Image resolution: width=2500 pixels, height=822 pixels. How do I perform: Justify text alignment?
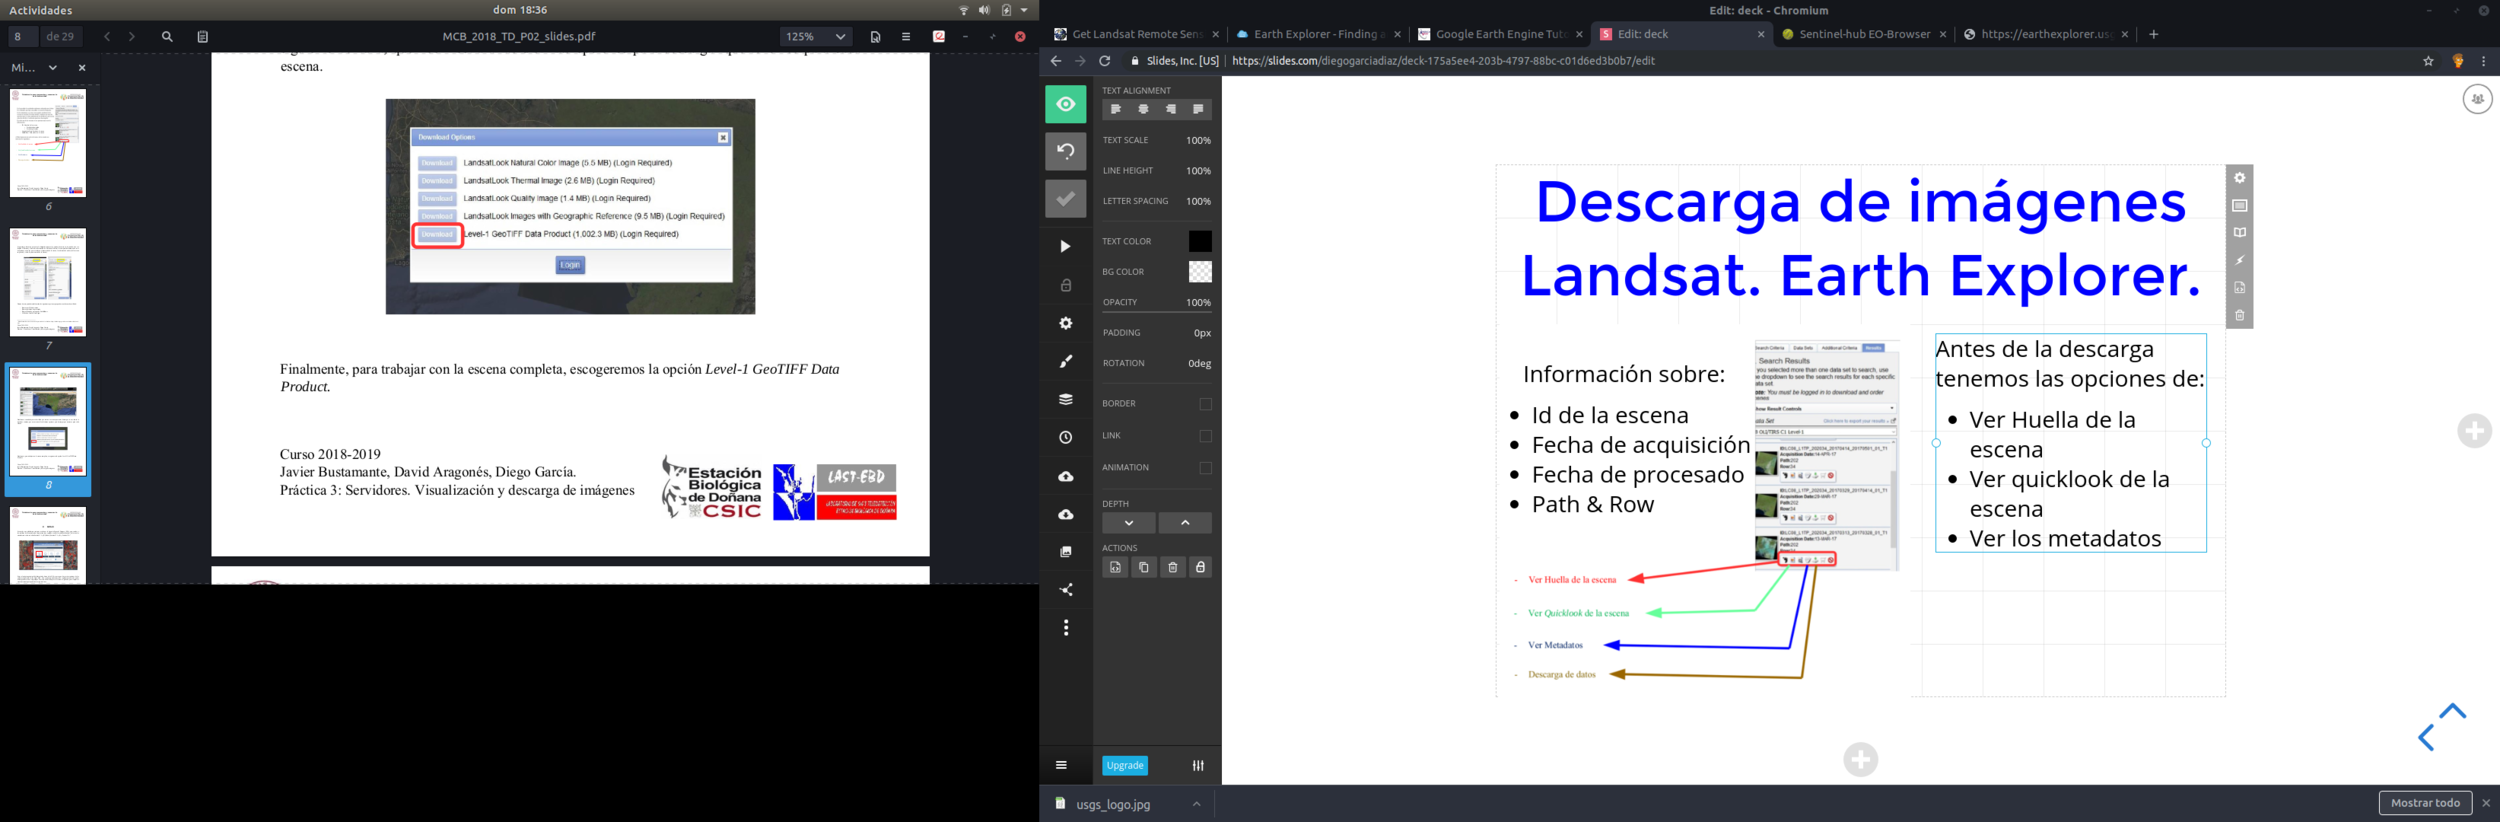1197,109
